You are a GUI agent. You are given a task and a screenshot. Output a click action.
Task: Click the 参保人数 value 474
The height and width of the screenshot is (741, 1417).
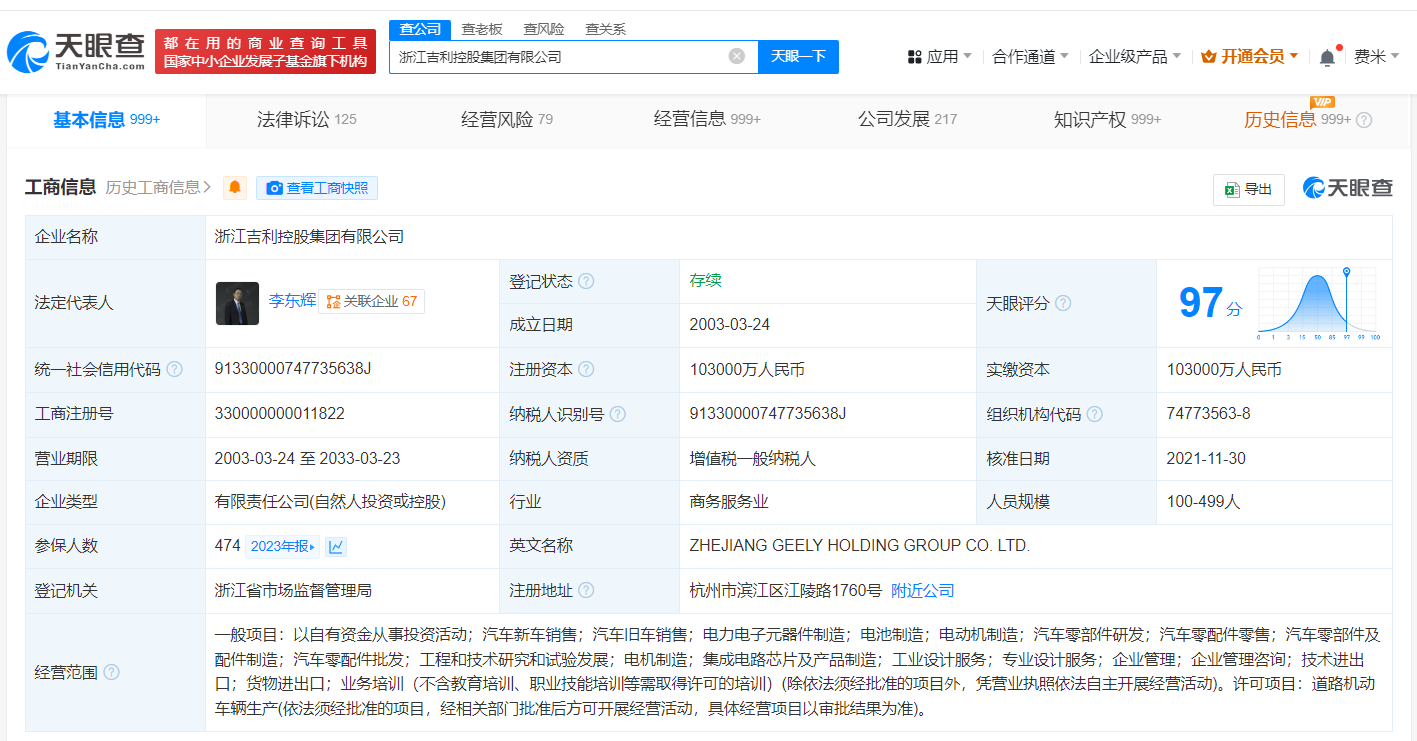coord(228,546)
